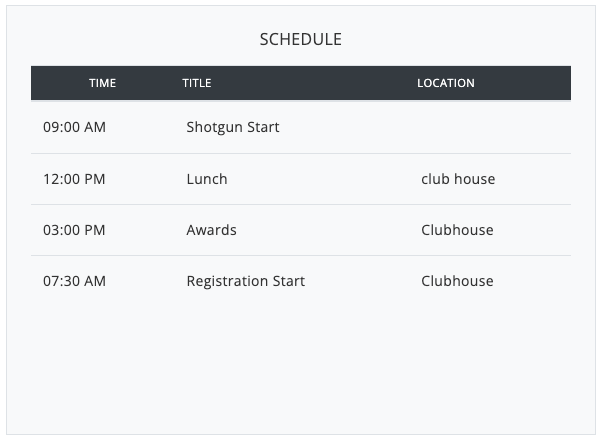
Task: Select the 09:00 AM time cell
Action: coord(74,128)
